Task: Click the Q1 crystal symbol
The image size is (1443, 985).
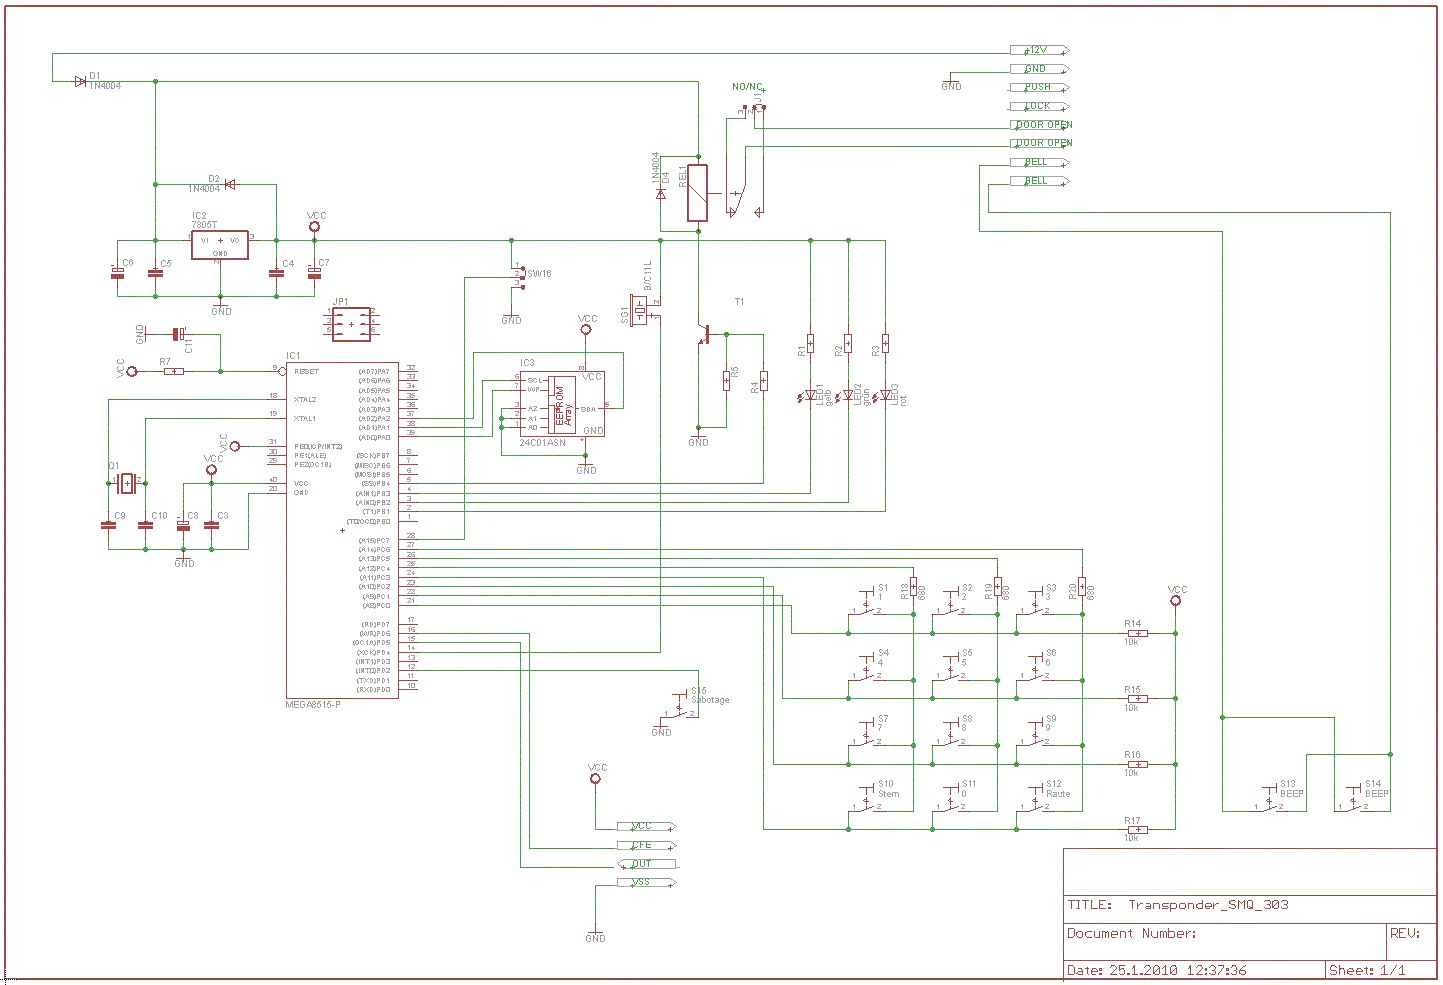Action: tap(126, 484)
